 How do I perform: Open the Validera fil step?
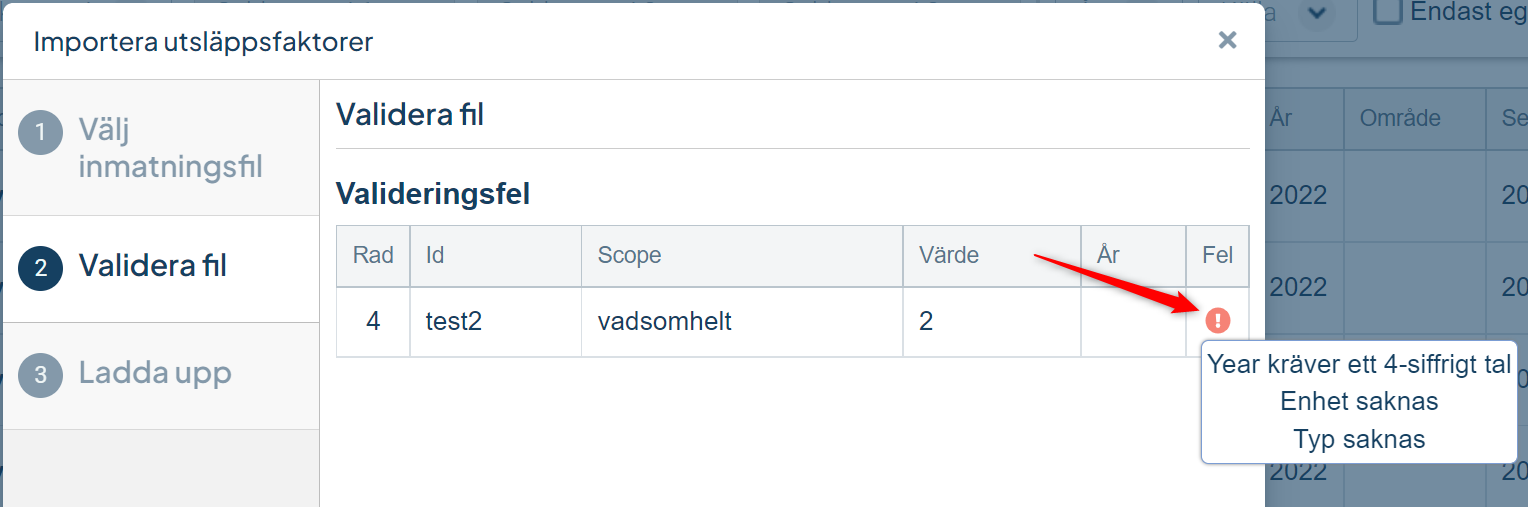click(x=161, y=268)
